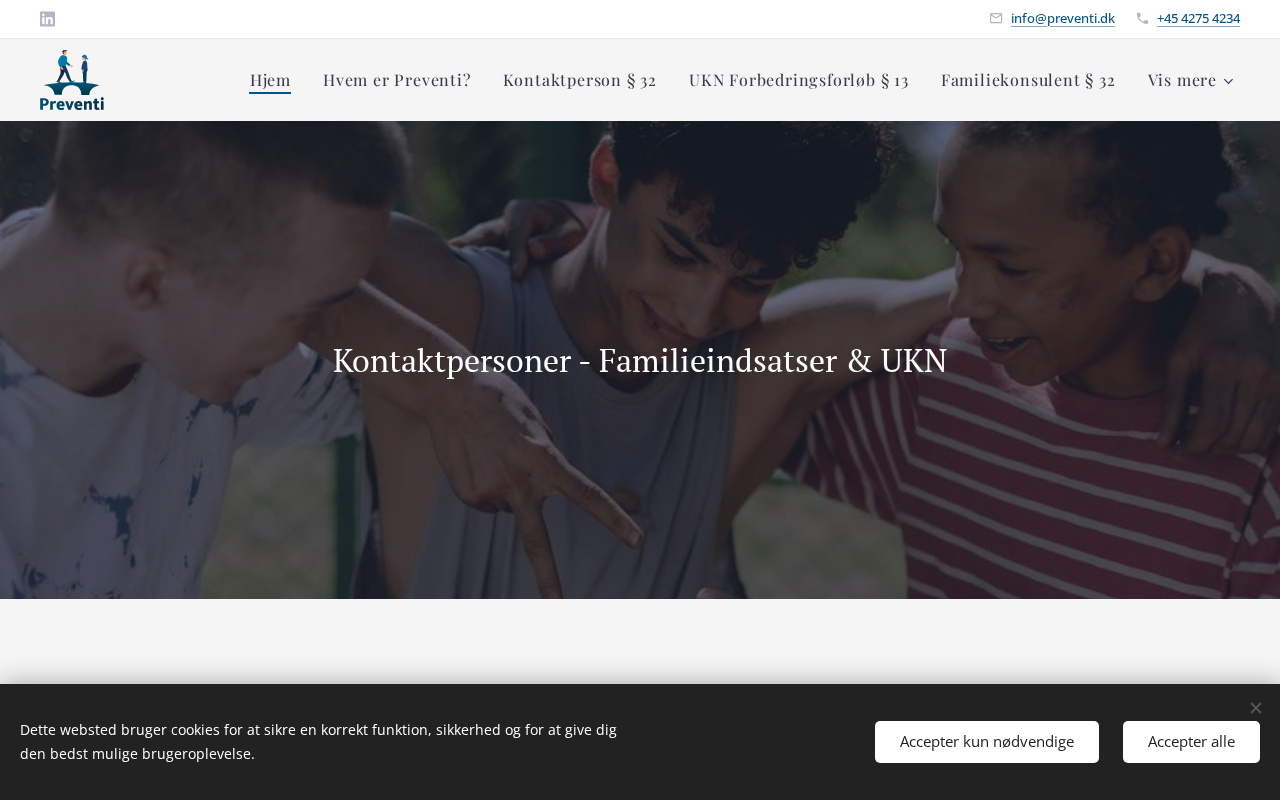Screen dimensions: 1280x800
Task: Open the Hjem menu item
Action: (x=270, y=80)
